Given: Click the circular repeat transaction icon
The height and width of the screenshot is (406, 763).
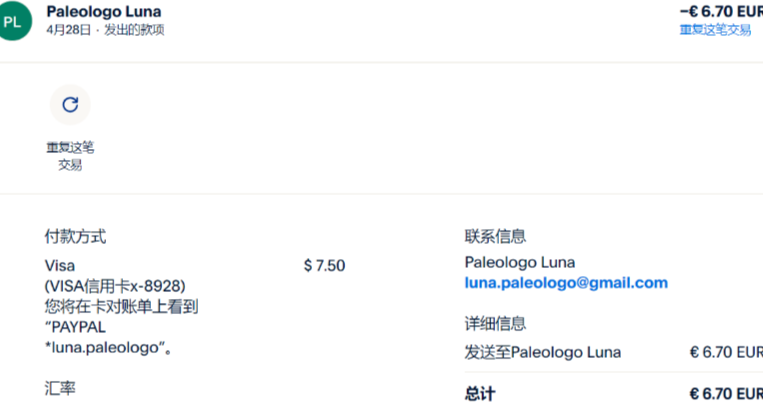Looking at the screenshot, I should [x=70, y=104].
